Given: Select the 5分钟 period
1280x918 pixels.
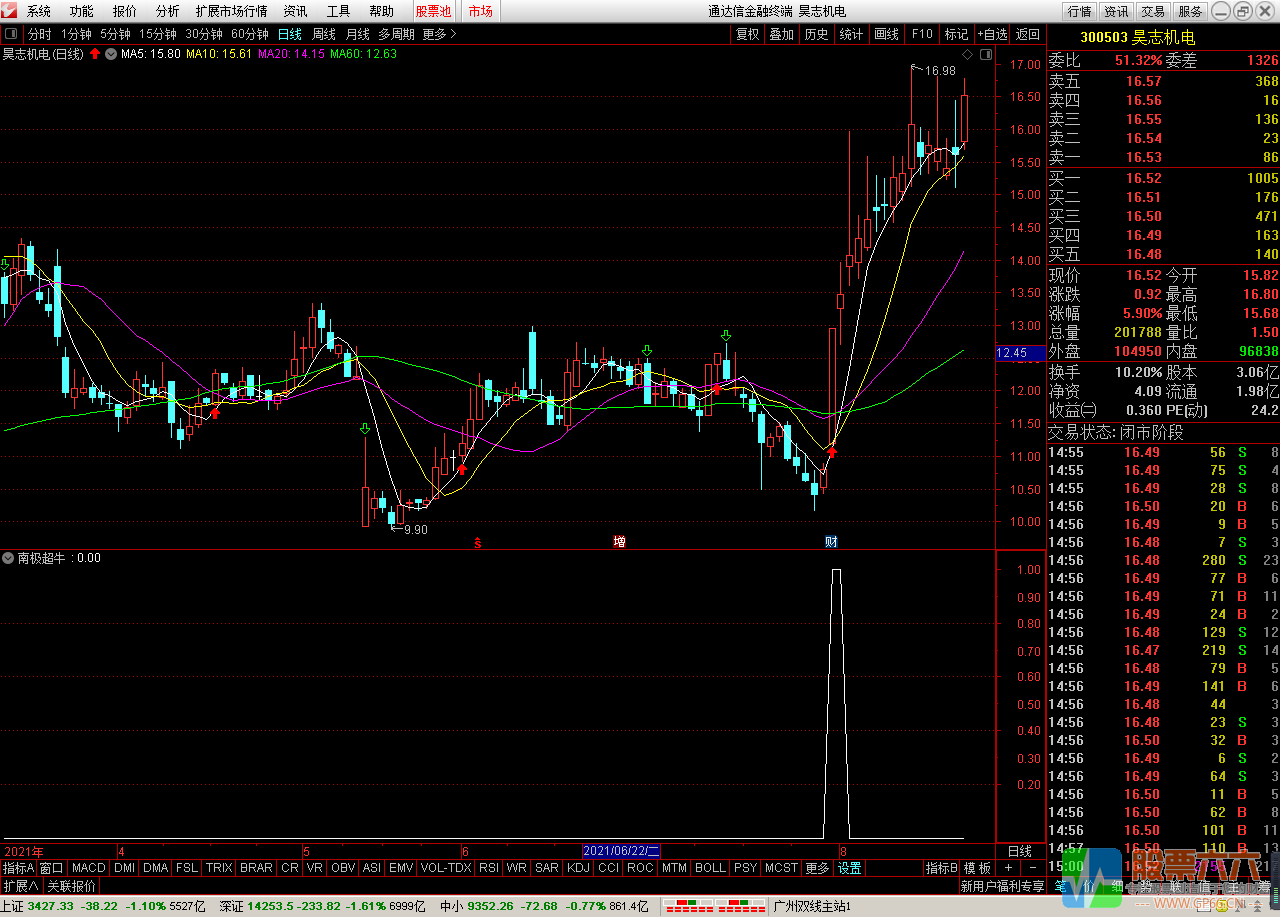Looking at the screenshot, I should [x=115, y=34].
